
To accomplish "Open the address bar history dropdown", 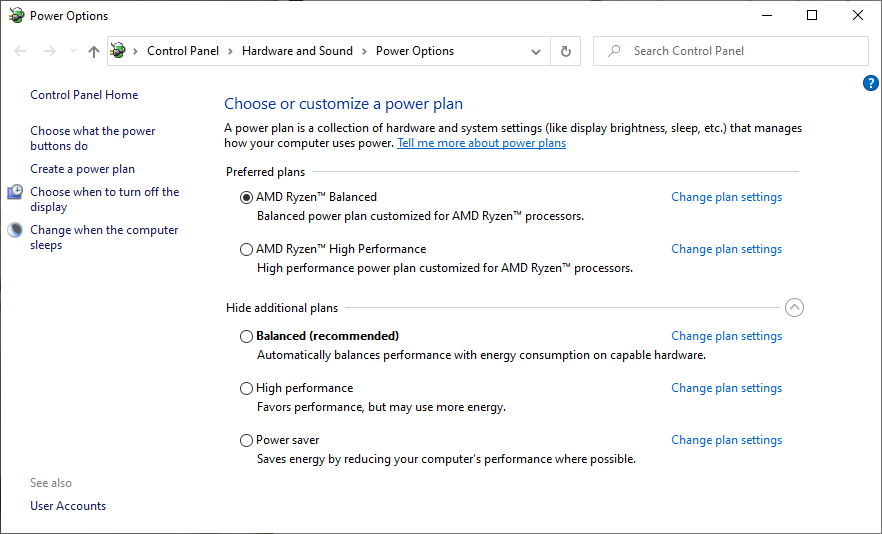I will pos(537,51).
